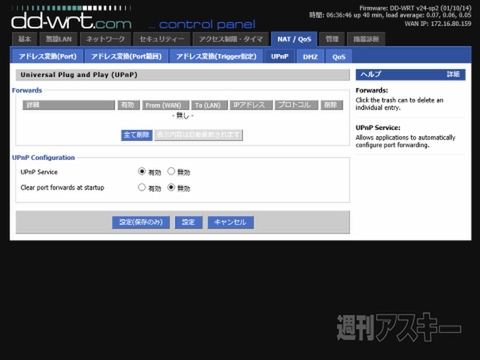Click the 全て削除 button
This screenshot has width=480, height=360.
coord(137,135)
